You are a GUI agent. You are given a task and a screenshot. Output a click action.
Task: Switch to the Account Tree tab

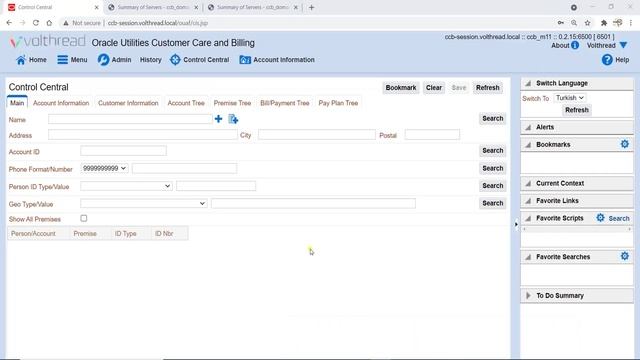[186, 103]
